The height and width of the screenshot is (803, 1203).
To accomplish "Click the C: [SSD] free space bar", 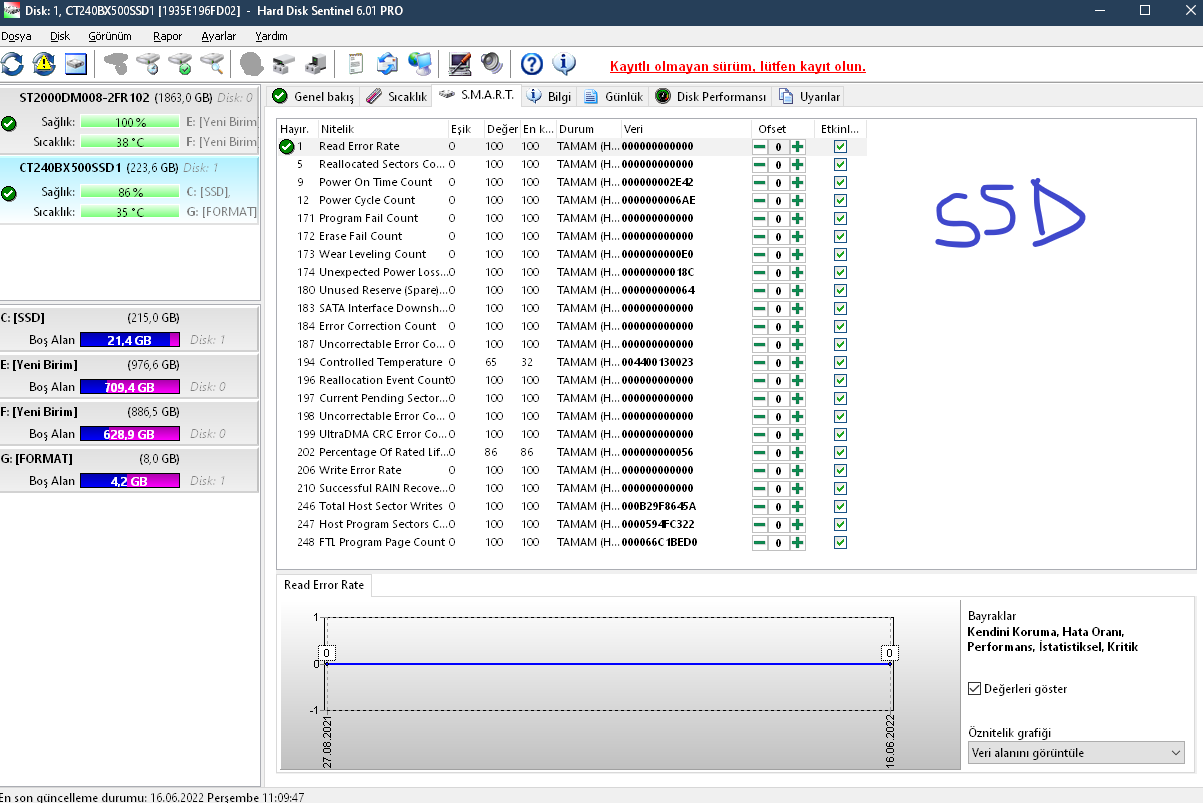I will point(129,340).
